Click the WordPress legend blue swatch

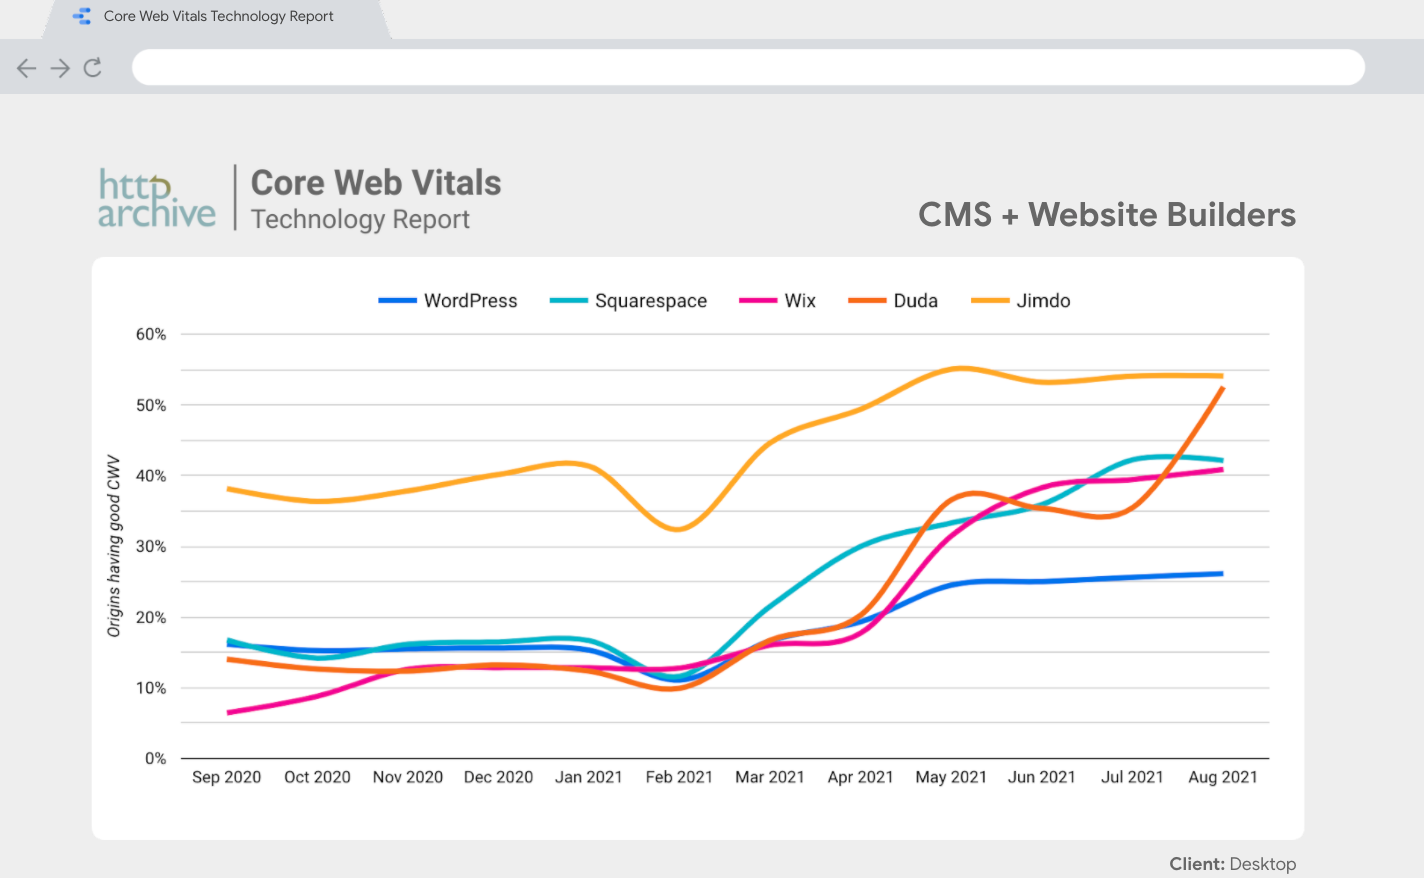pyautogui.click(x=397, y=301)
